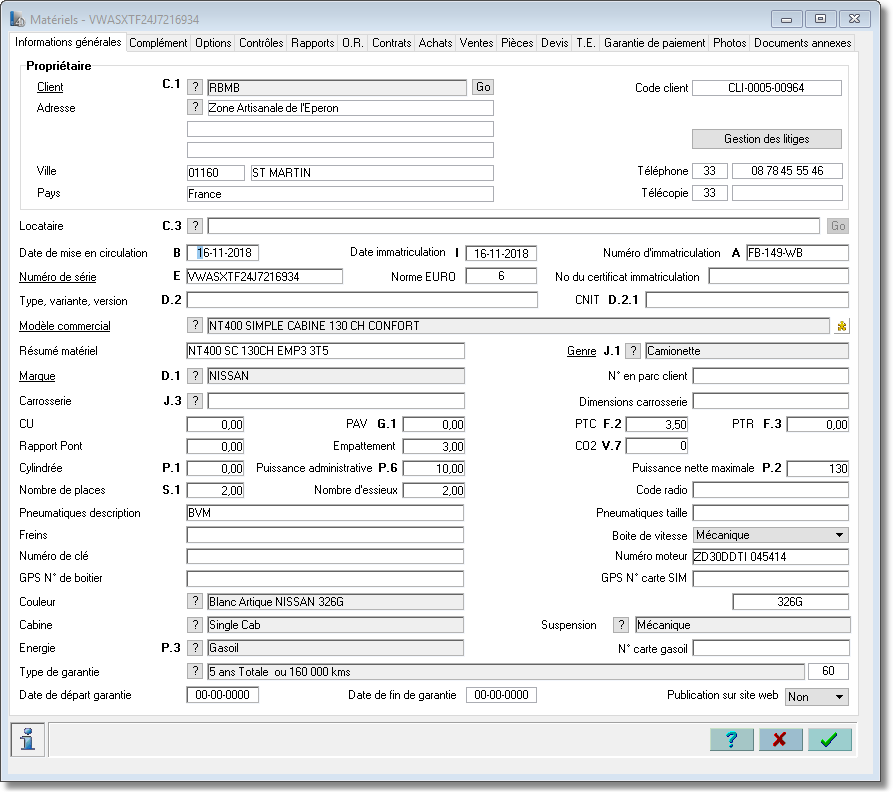
Task: Click the Marque link label
Action: coord(37,376)
